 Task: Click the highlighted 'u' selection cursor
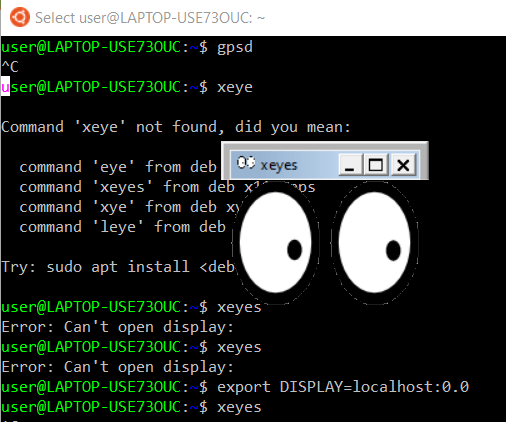tap(5, 86)
